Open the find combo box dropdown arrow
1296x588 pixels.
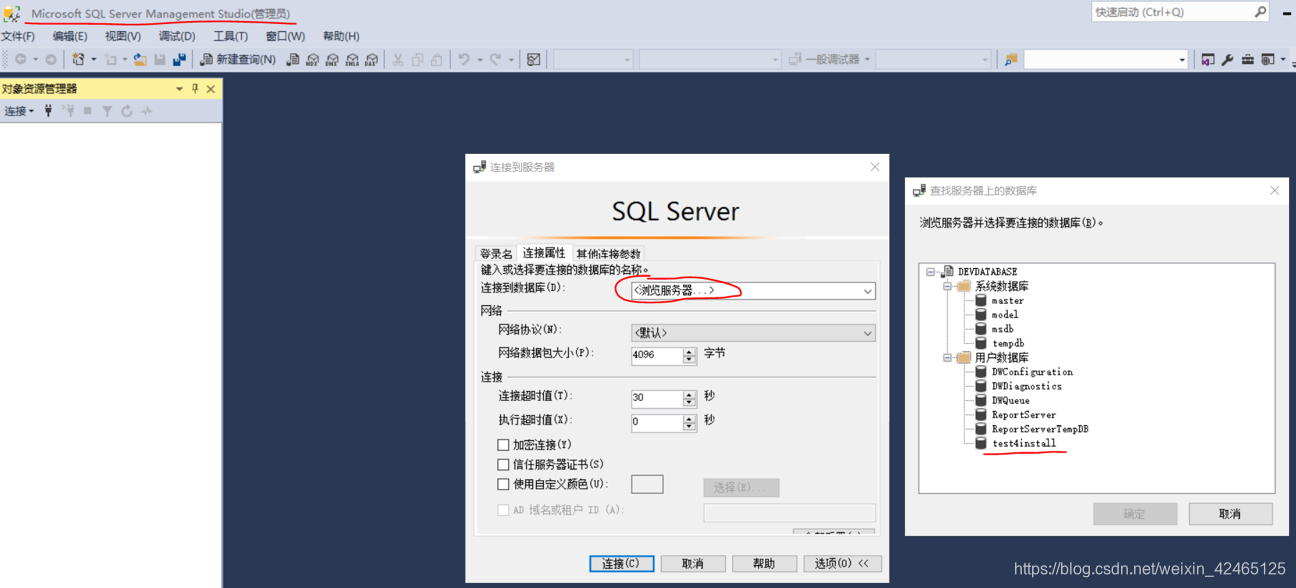click(x=1182, y=60)
